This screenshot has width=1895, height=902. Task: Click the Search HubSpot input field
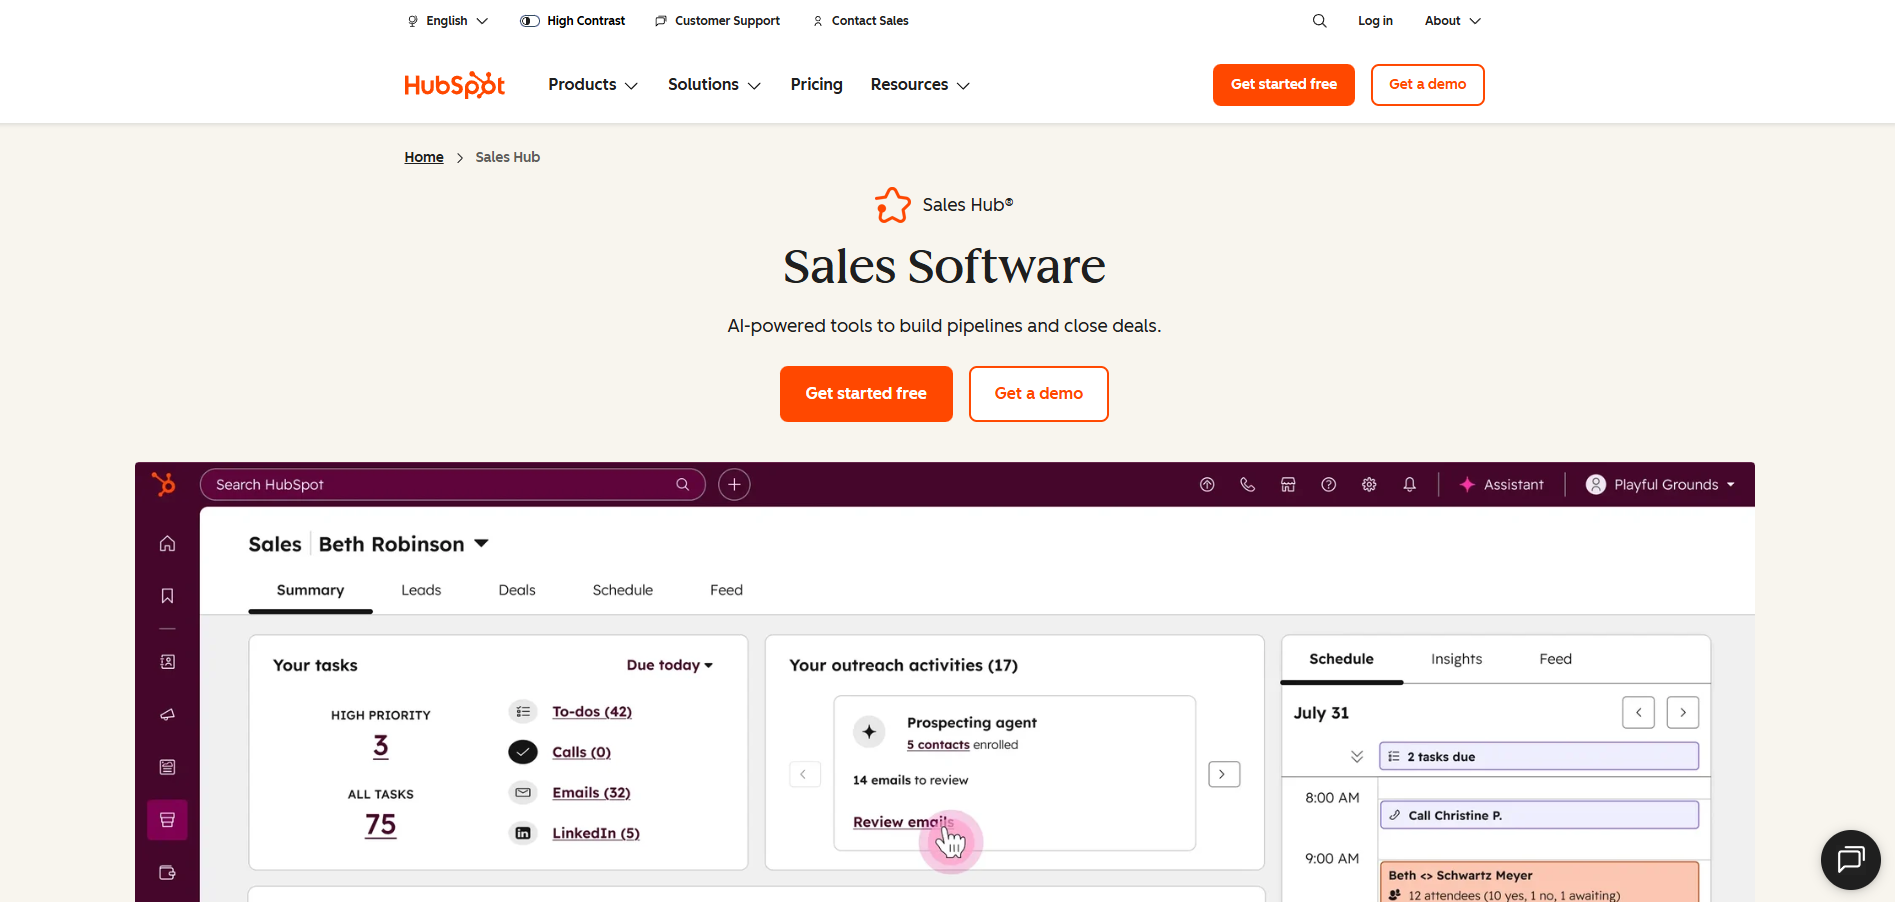(x=452, y=485)
